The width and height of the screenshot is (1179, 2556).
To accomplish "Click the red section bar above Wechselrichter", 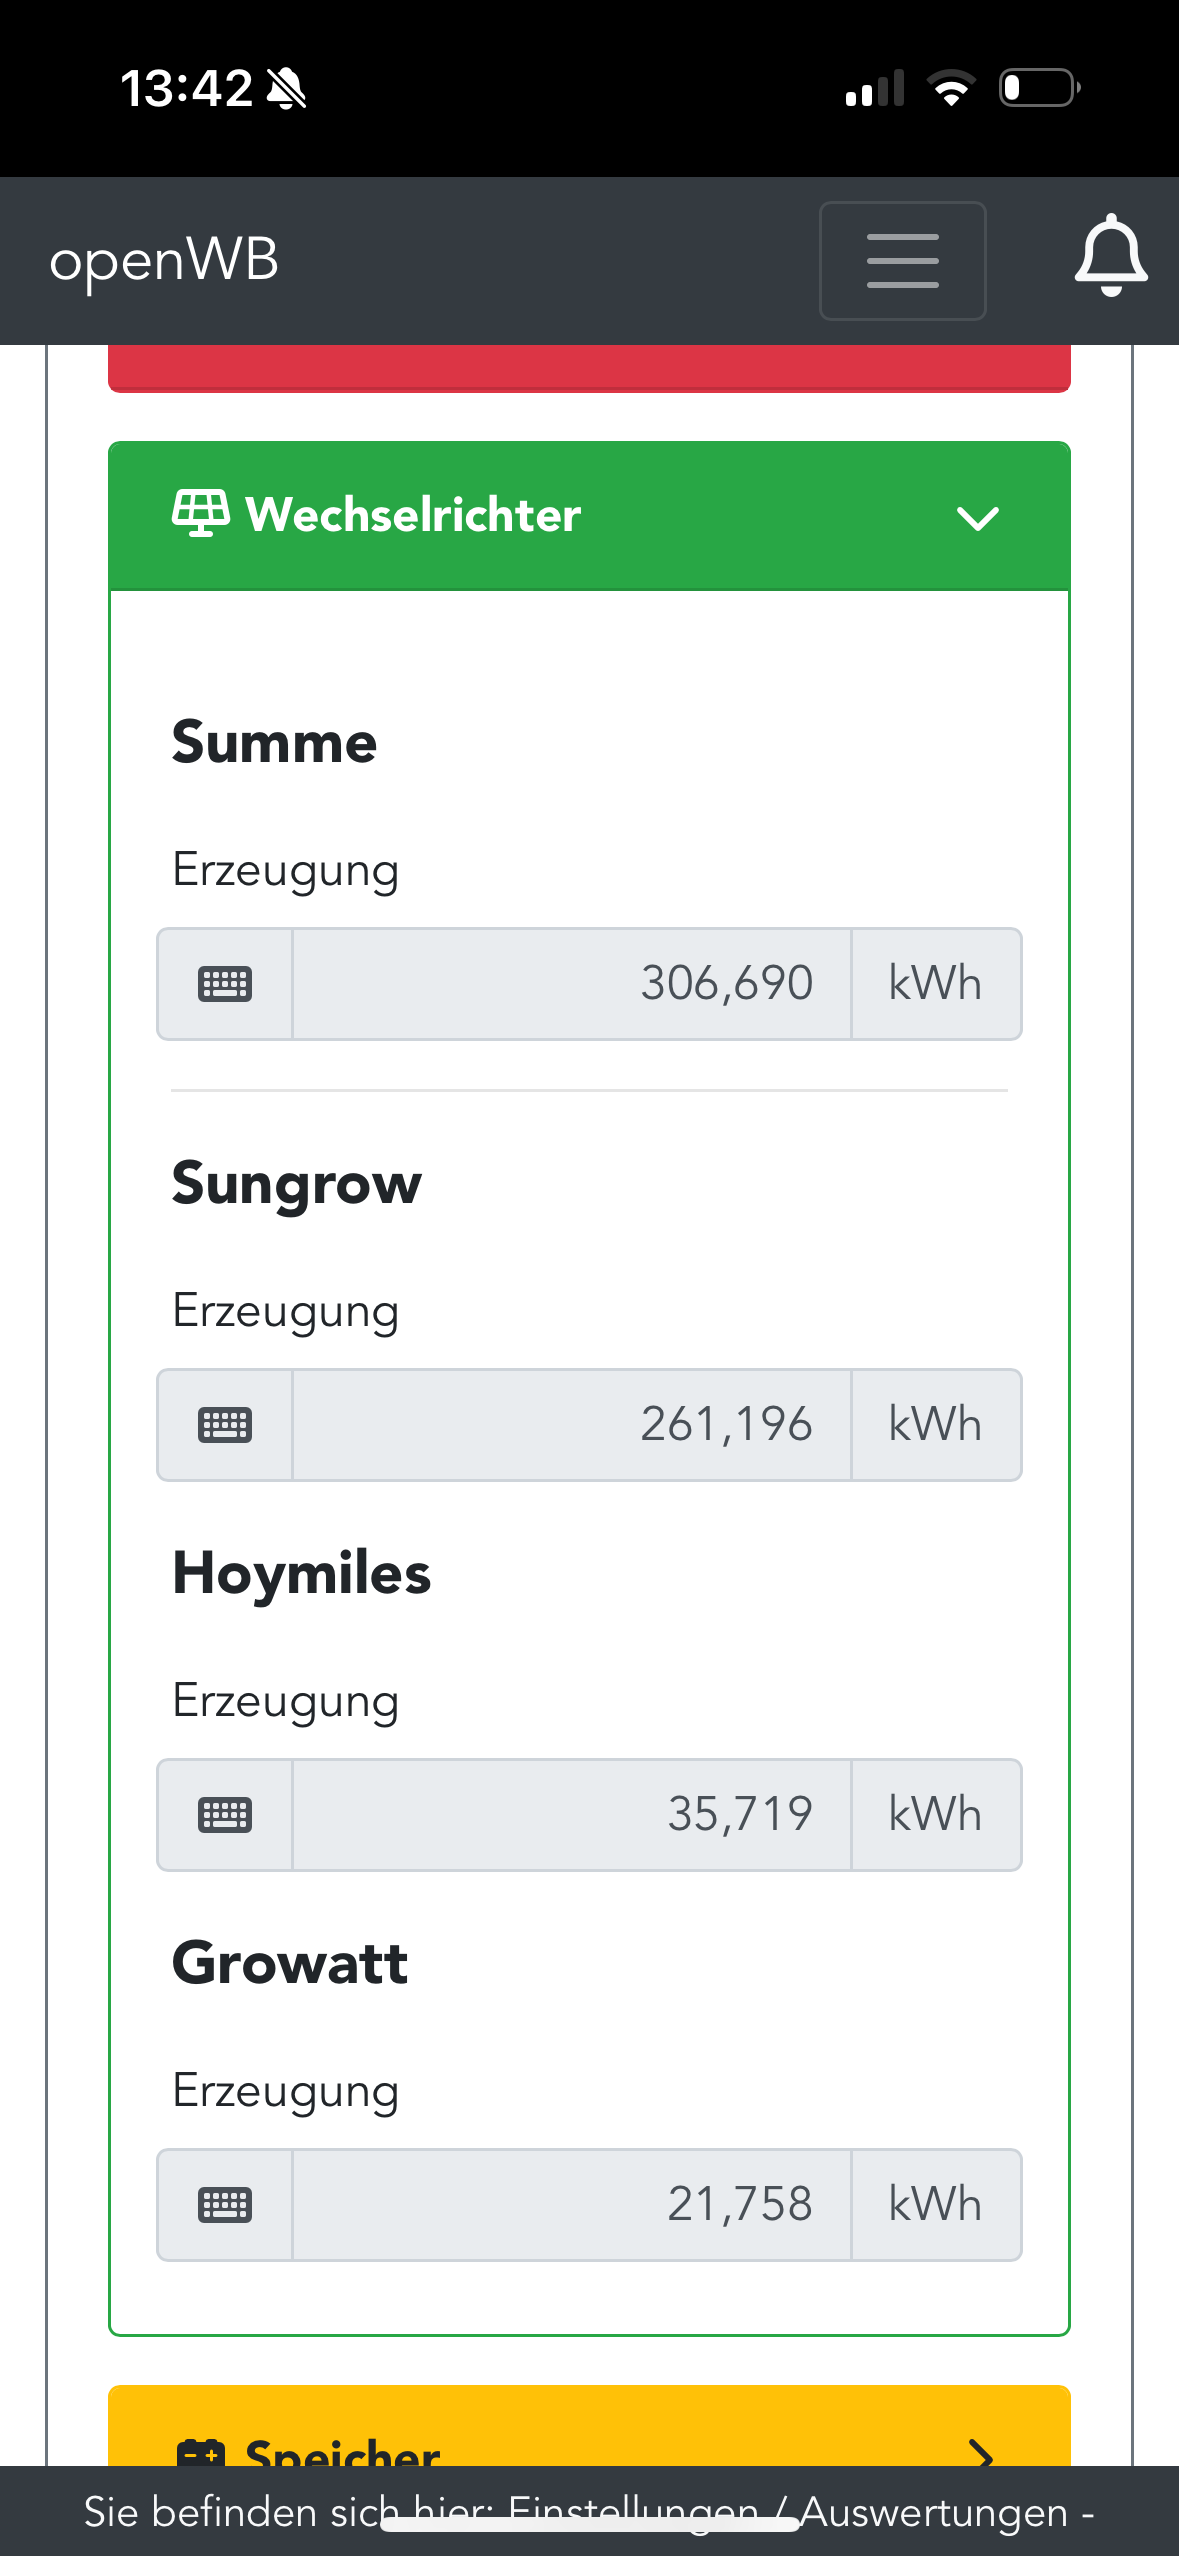I will (x=589, y=368).
